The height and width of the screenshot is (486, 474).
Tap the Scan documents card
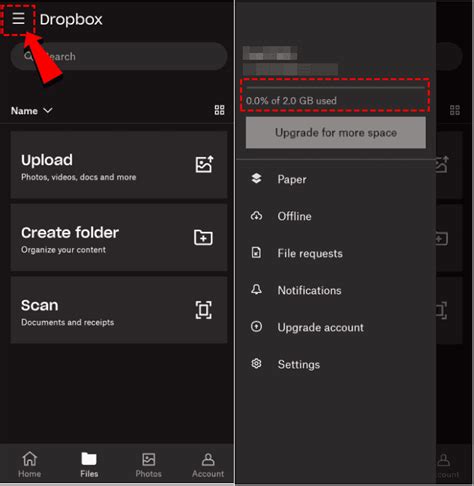119,310
